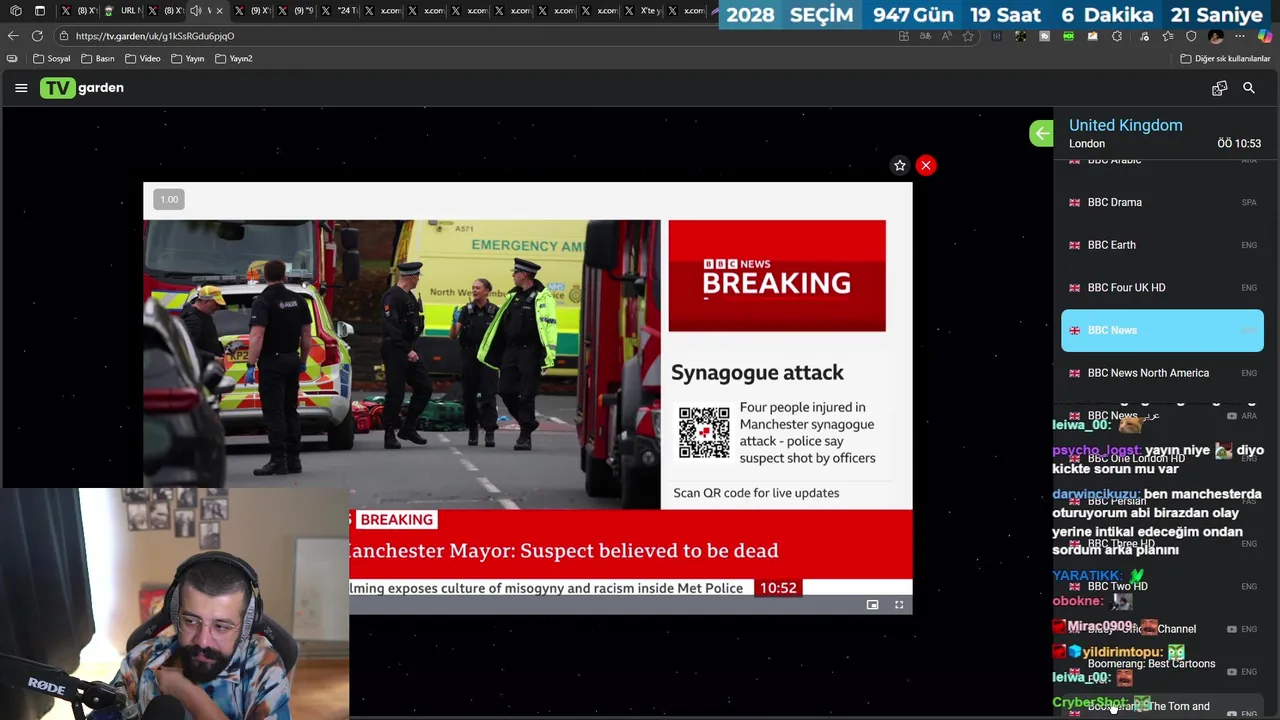
Task: Open Diğer sık kullanılanlar folder
Action: [x=1225, y=59]
